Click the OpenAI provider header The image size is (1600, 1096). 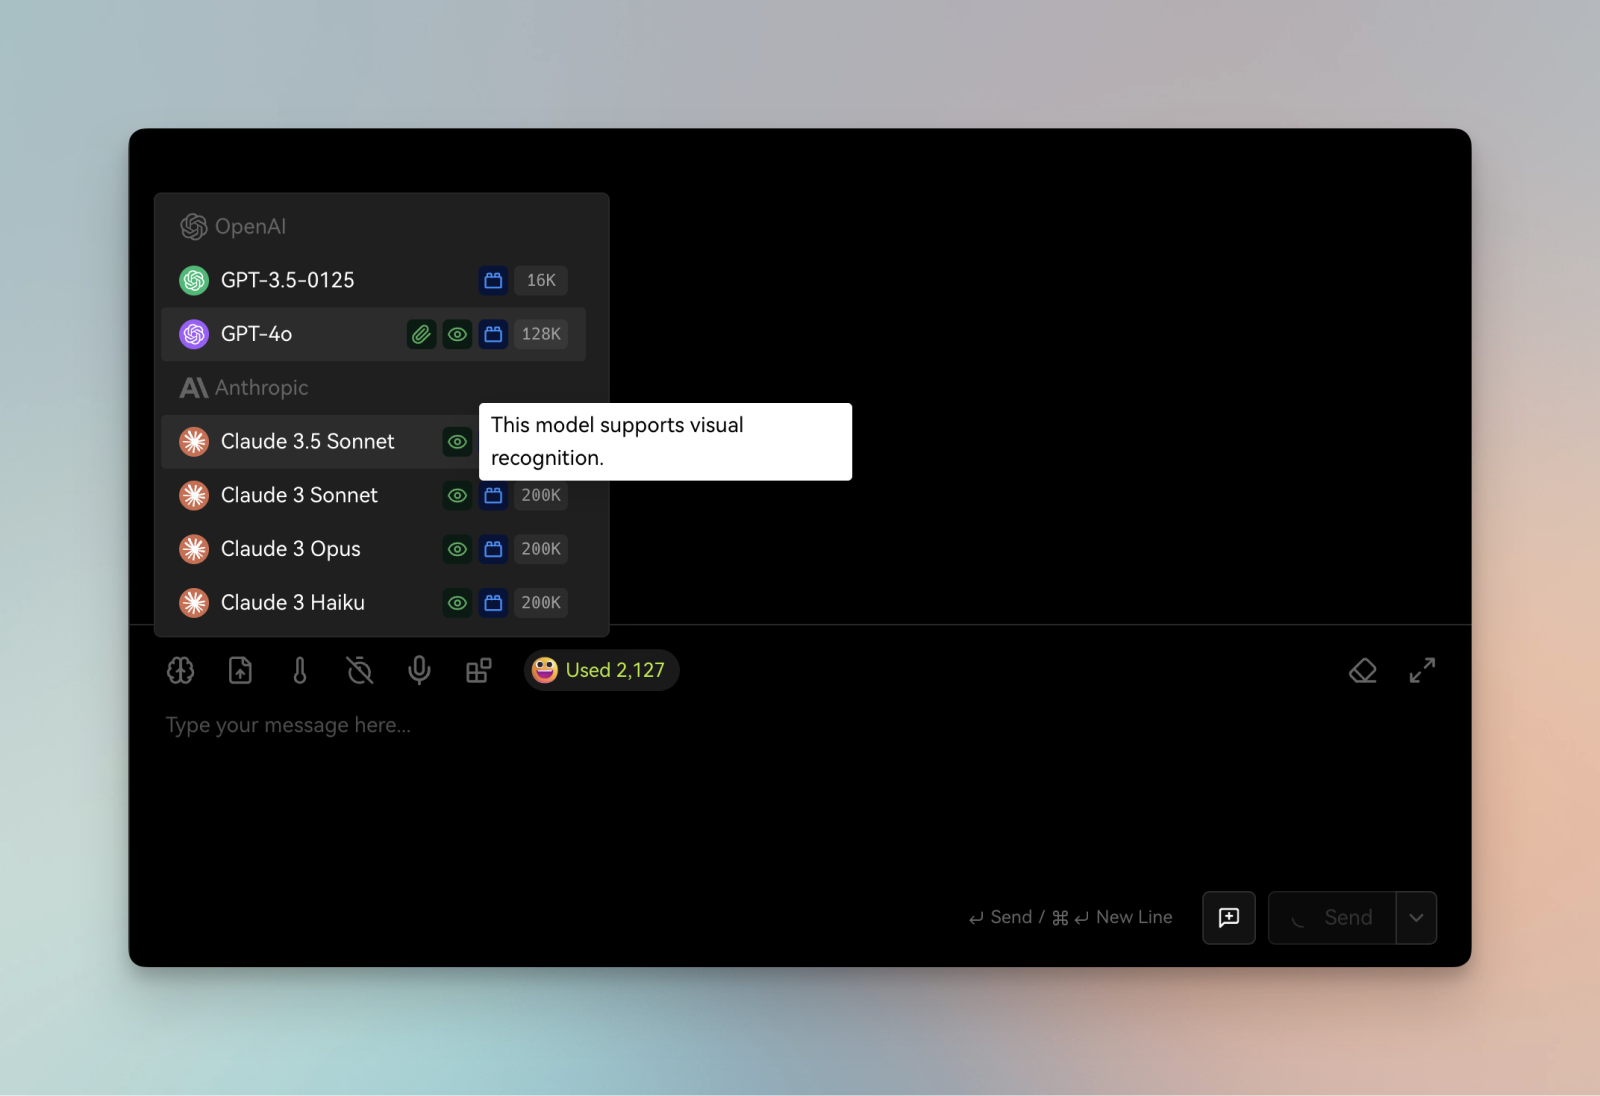pyautogui.click(x=233, y=227)
